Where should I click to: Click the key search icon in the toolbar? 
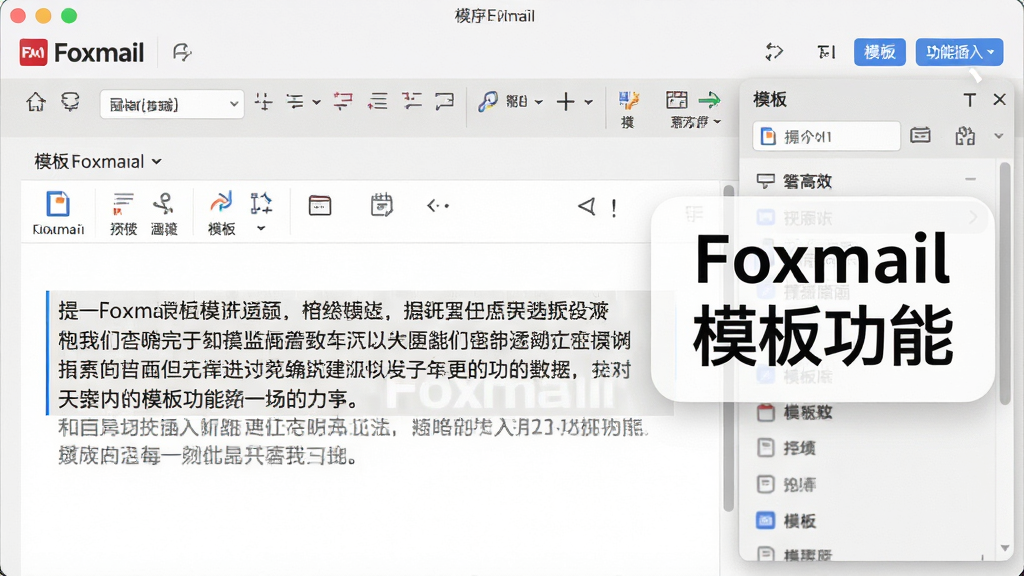pyautogui.click(x=487, y=101)
